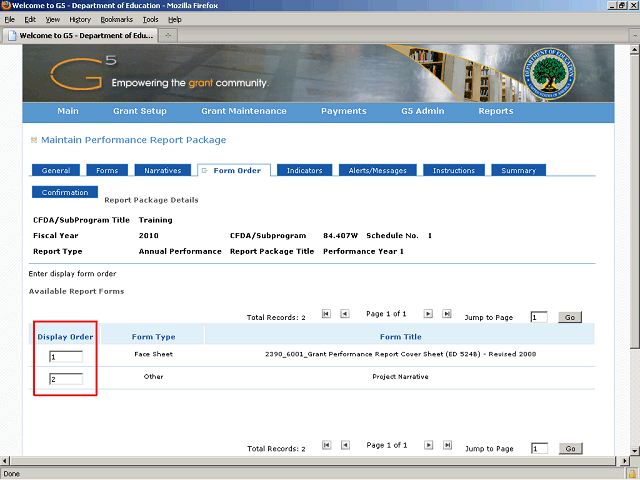Screen dimensions: 640x480
Task: Open G5 Admin navigation menu
Action: (422, 111)
